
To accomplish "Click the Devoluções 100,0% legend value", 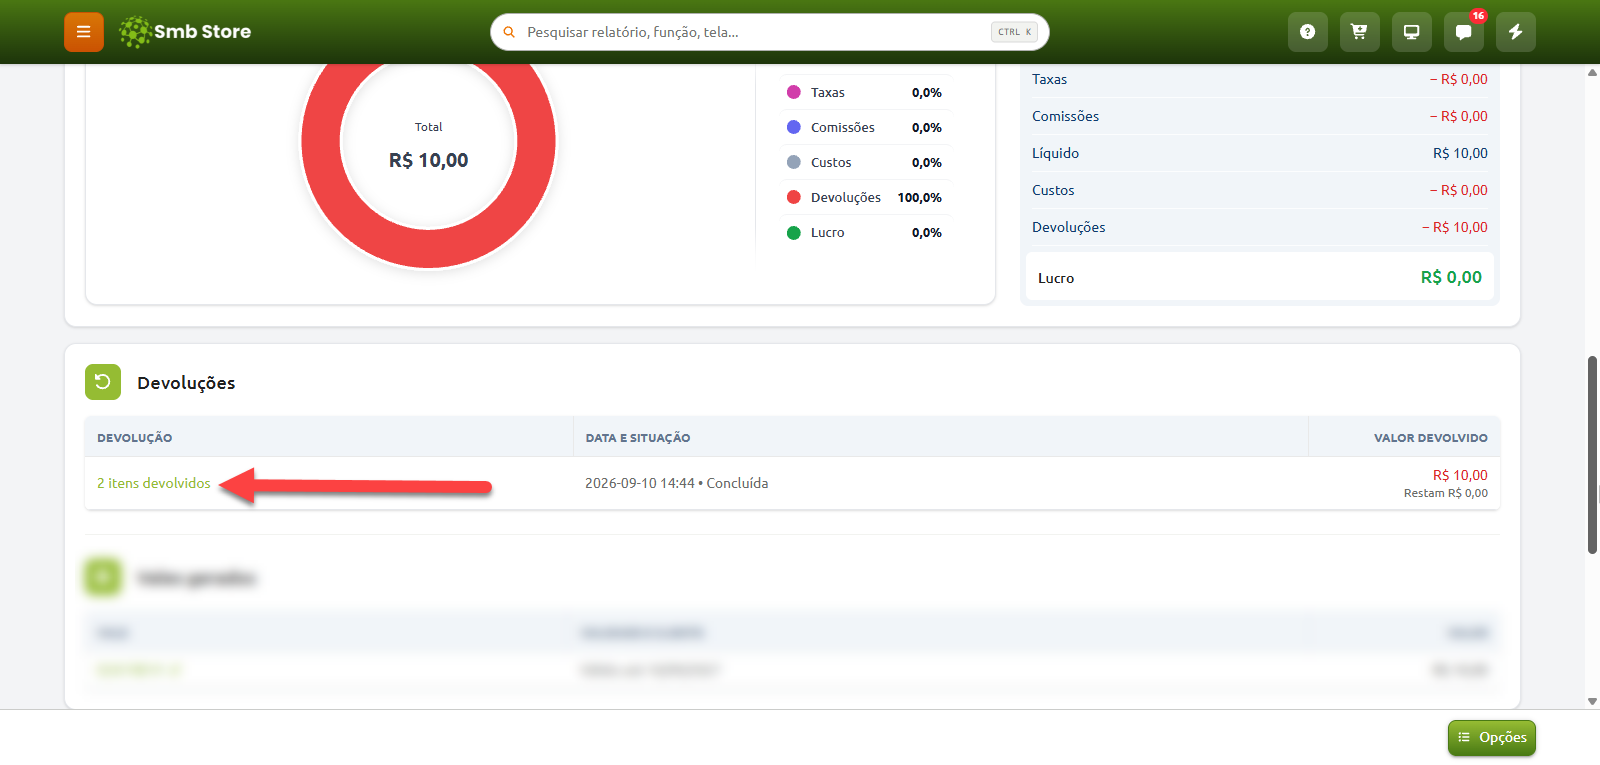I will tap(920, 197).
